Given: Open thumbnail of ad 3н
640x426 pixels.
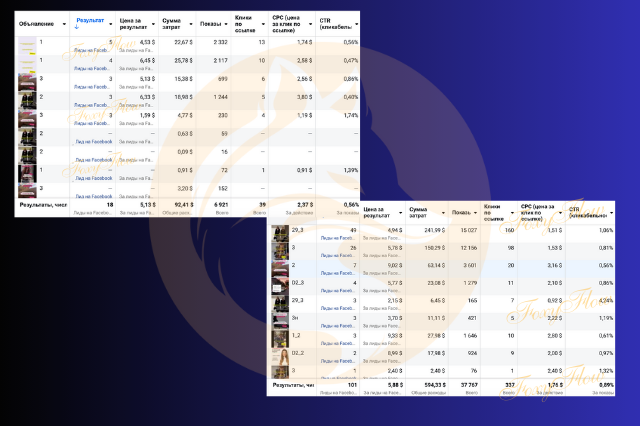Looking at the screenshot, I should [x=280, y=322].
